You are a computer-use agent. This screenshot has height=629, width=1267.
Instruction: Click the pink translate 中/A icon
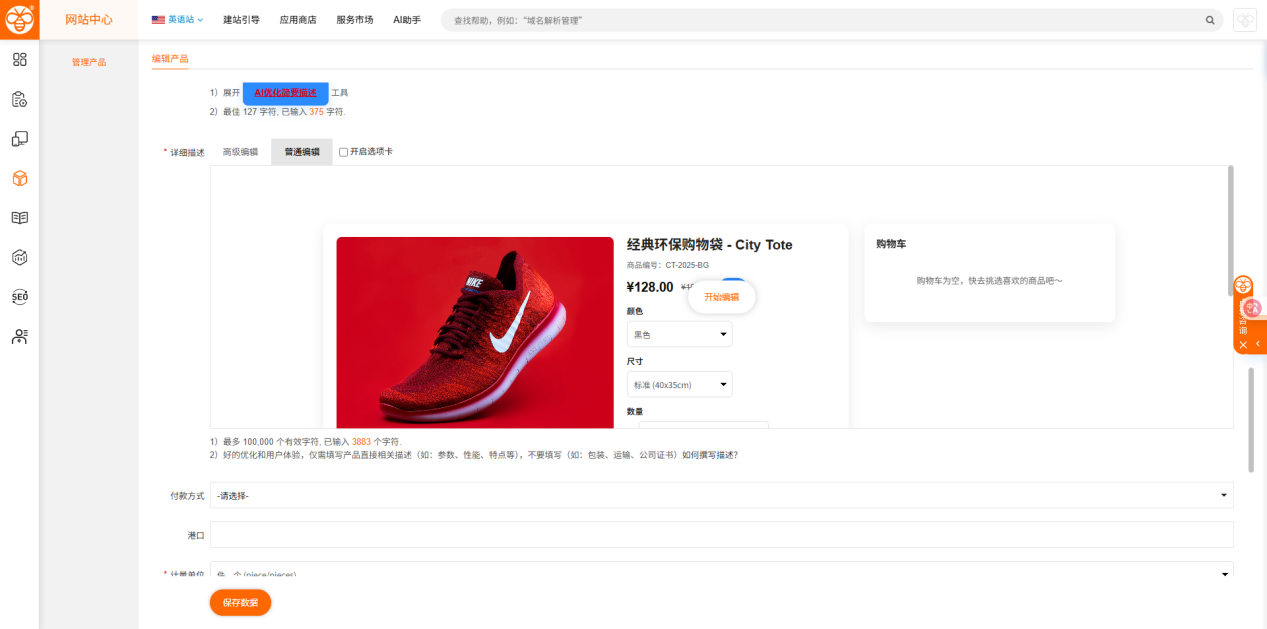pos(1251,309)
